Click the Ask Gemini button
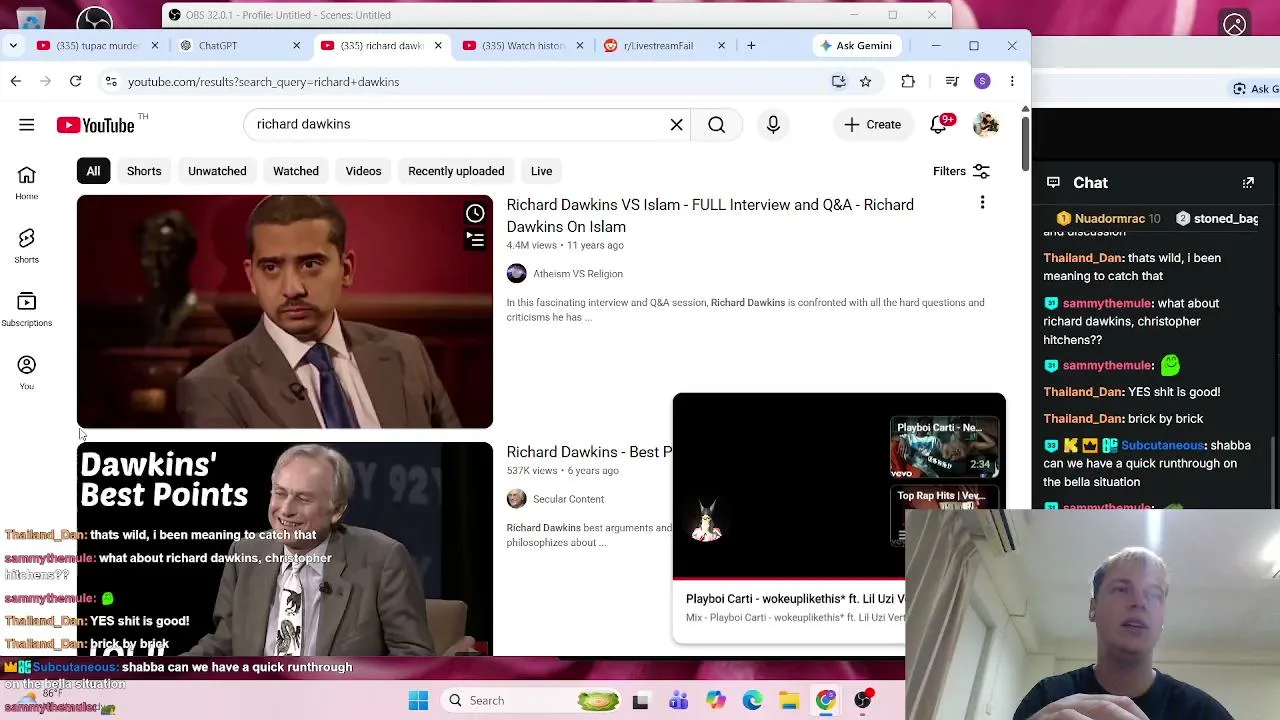 point(855,45)
